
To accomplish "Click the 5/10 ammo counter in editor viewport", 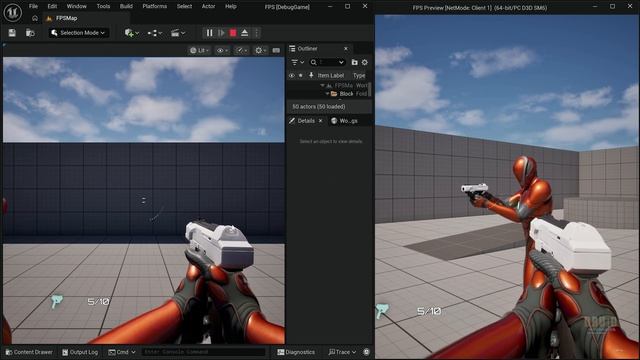I will (98, 302).
